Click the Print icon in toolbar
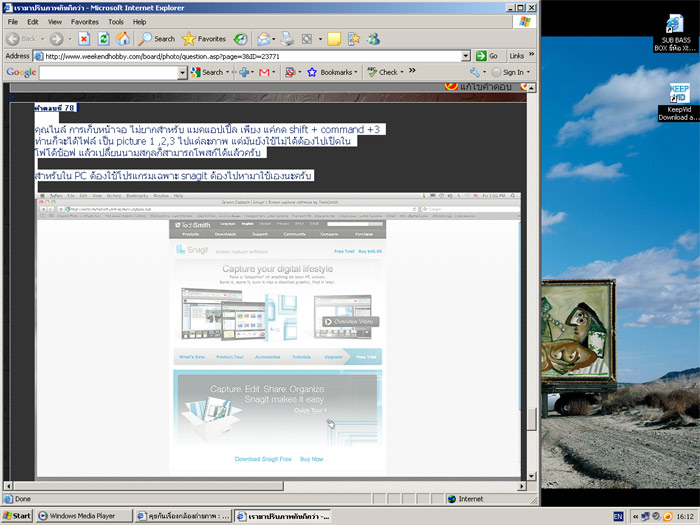700x525 pixels. point(285,39)
